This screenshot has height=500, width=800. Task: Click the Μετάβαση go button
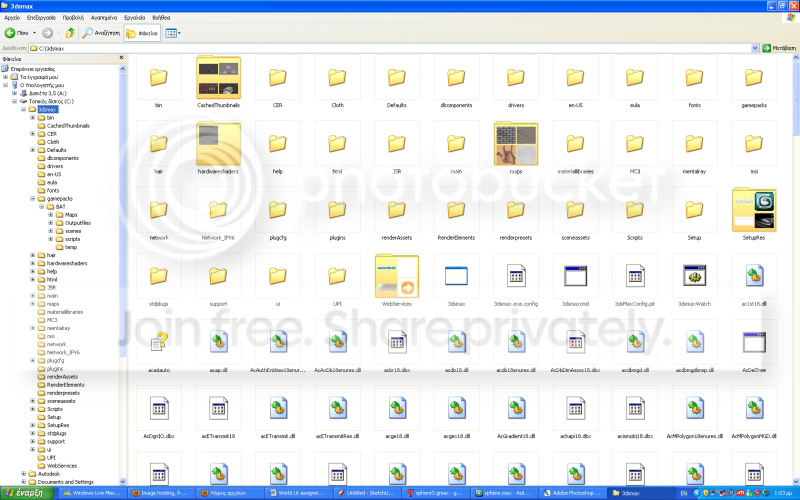[779, 48]
